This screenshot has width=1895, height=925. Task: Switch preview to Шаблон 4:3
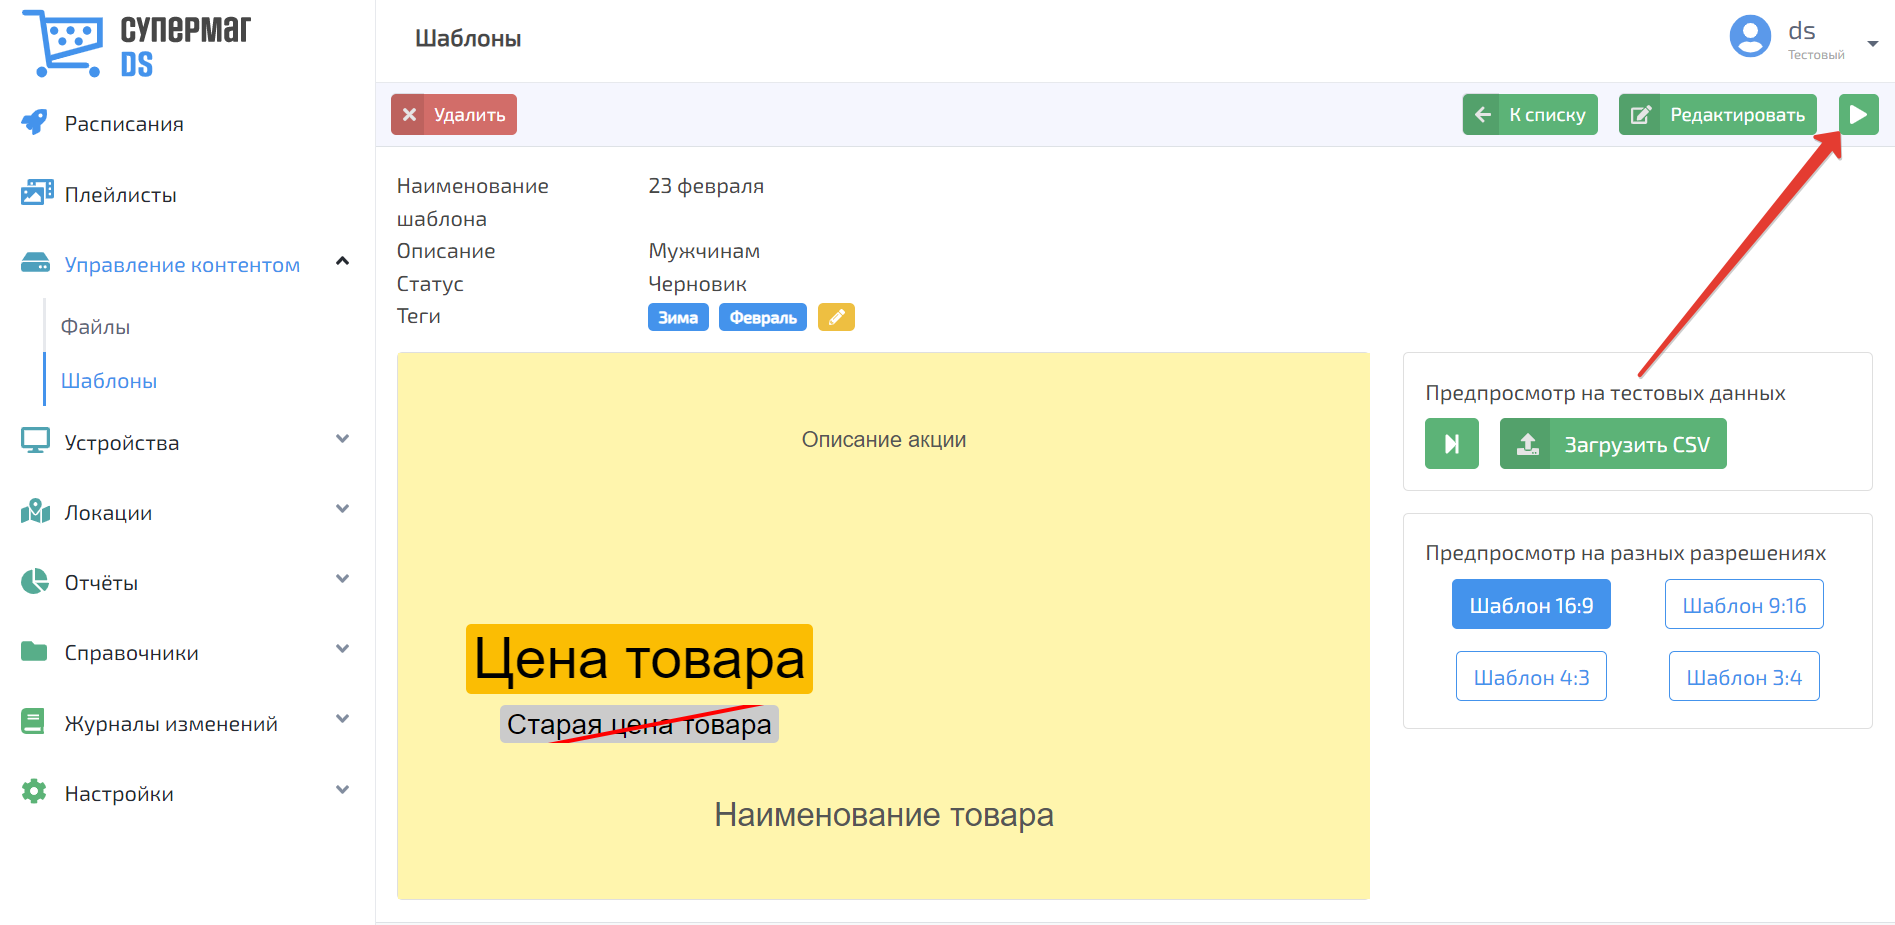click(x=1530, y=677)
